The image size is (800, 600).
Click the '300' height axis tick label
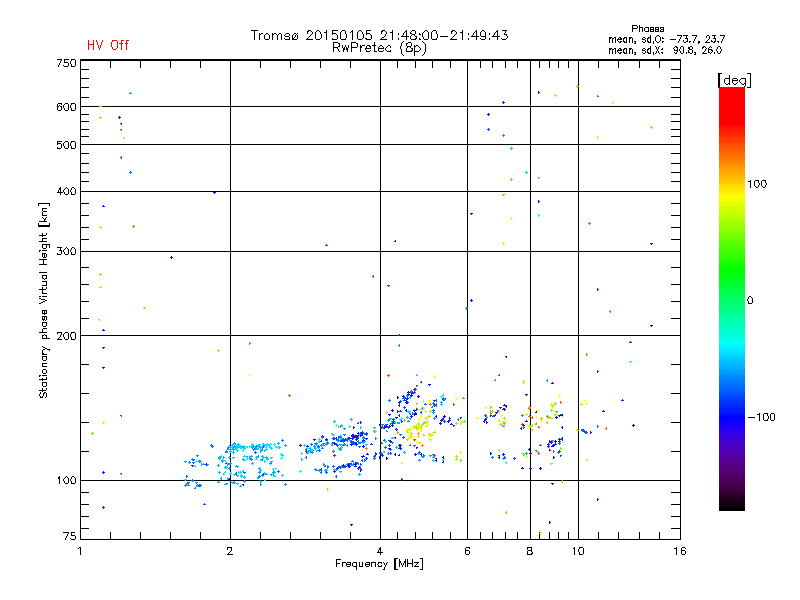[66, 251]
